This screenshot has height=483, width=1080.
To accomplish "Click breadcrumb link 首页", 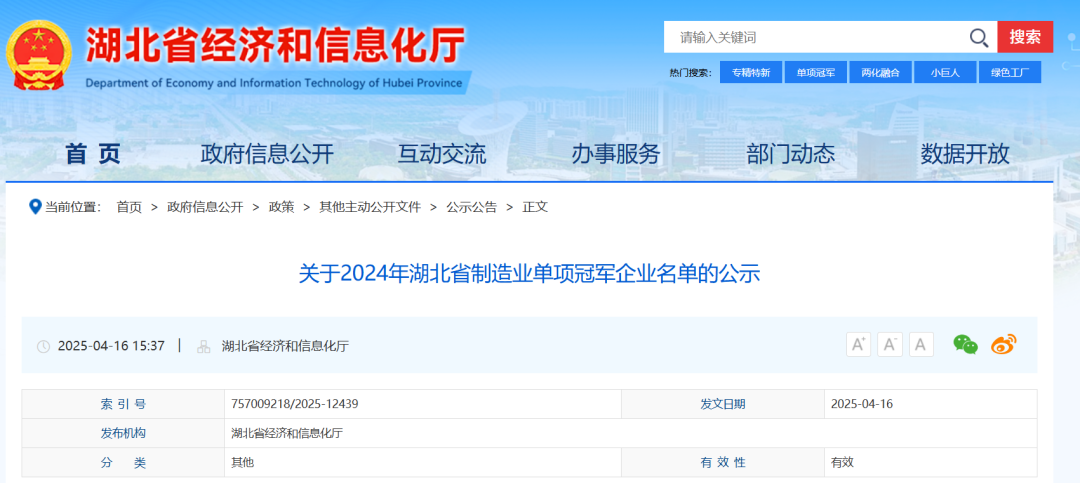I will [x=129, y=207].
